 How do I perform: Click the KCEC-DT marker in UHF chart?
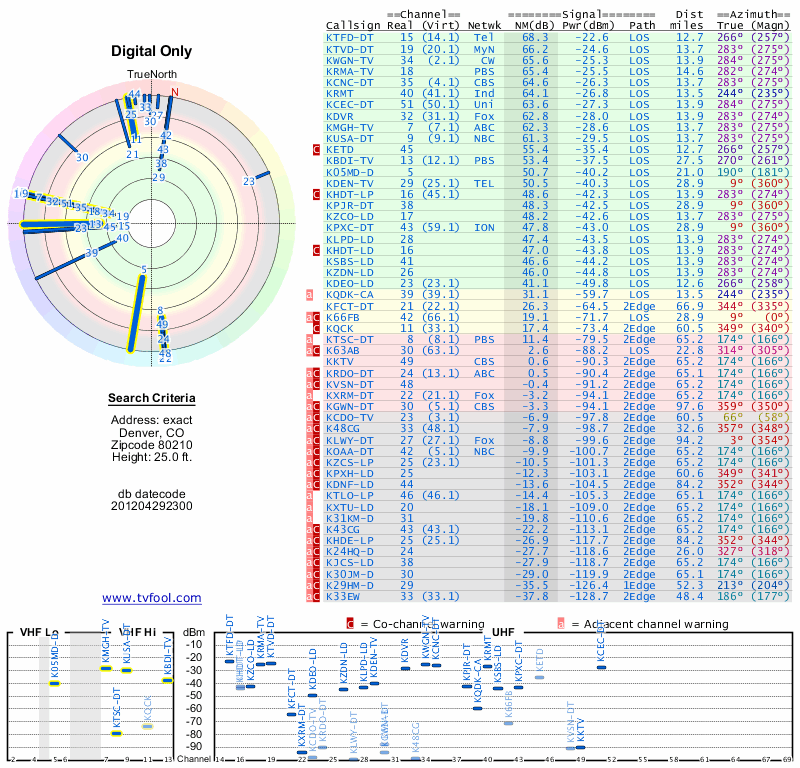(x=602, y=667)
